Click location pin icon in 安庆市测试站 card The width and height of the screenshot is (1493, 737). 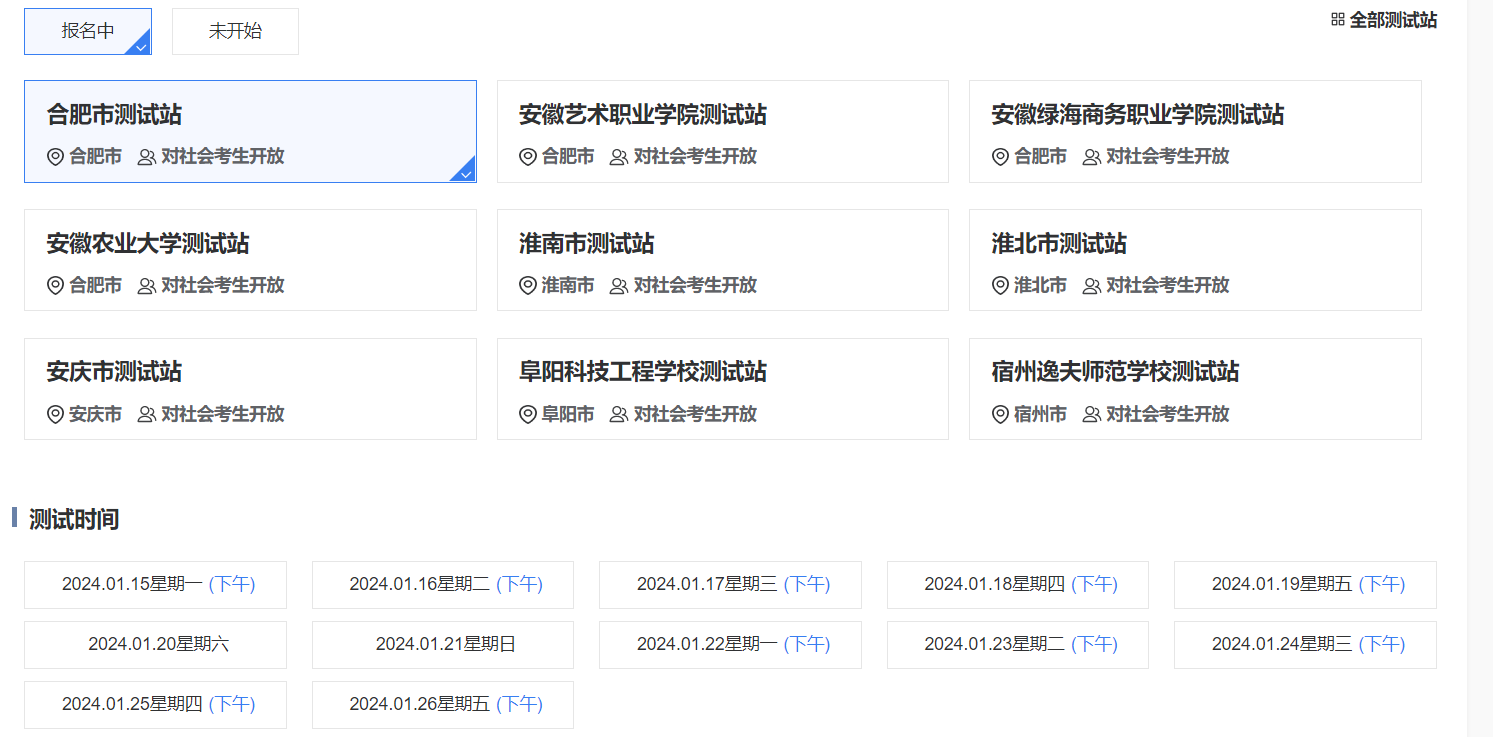[56, 414]
